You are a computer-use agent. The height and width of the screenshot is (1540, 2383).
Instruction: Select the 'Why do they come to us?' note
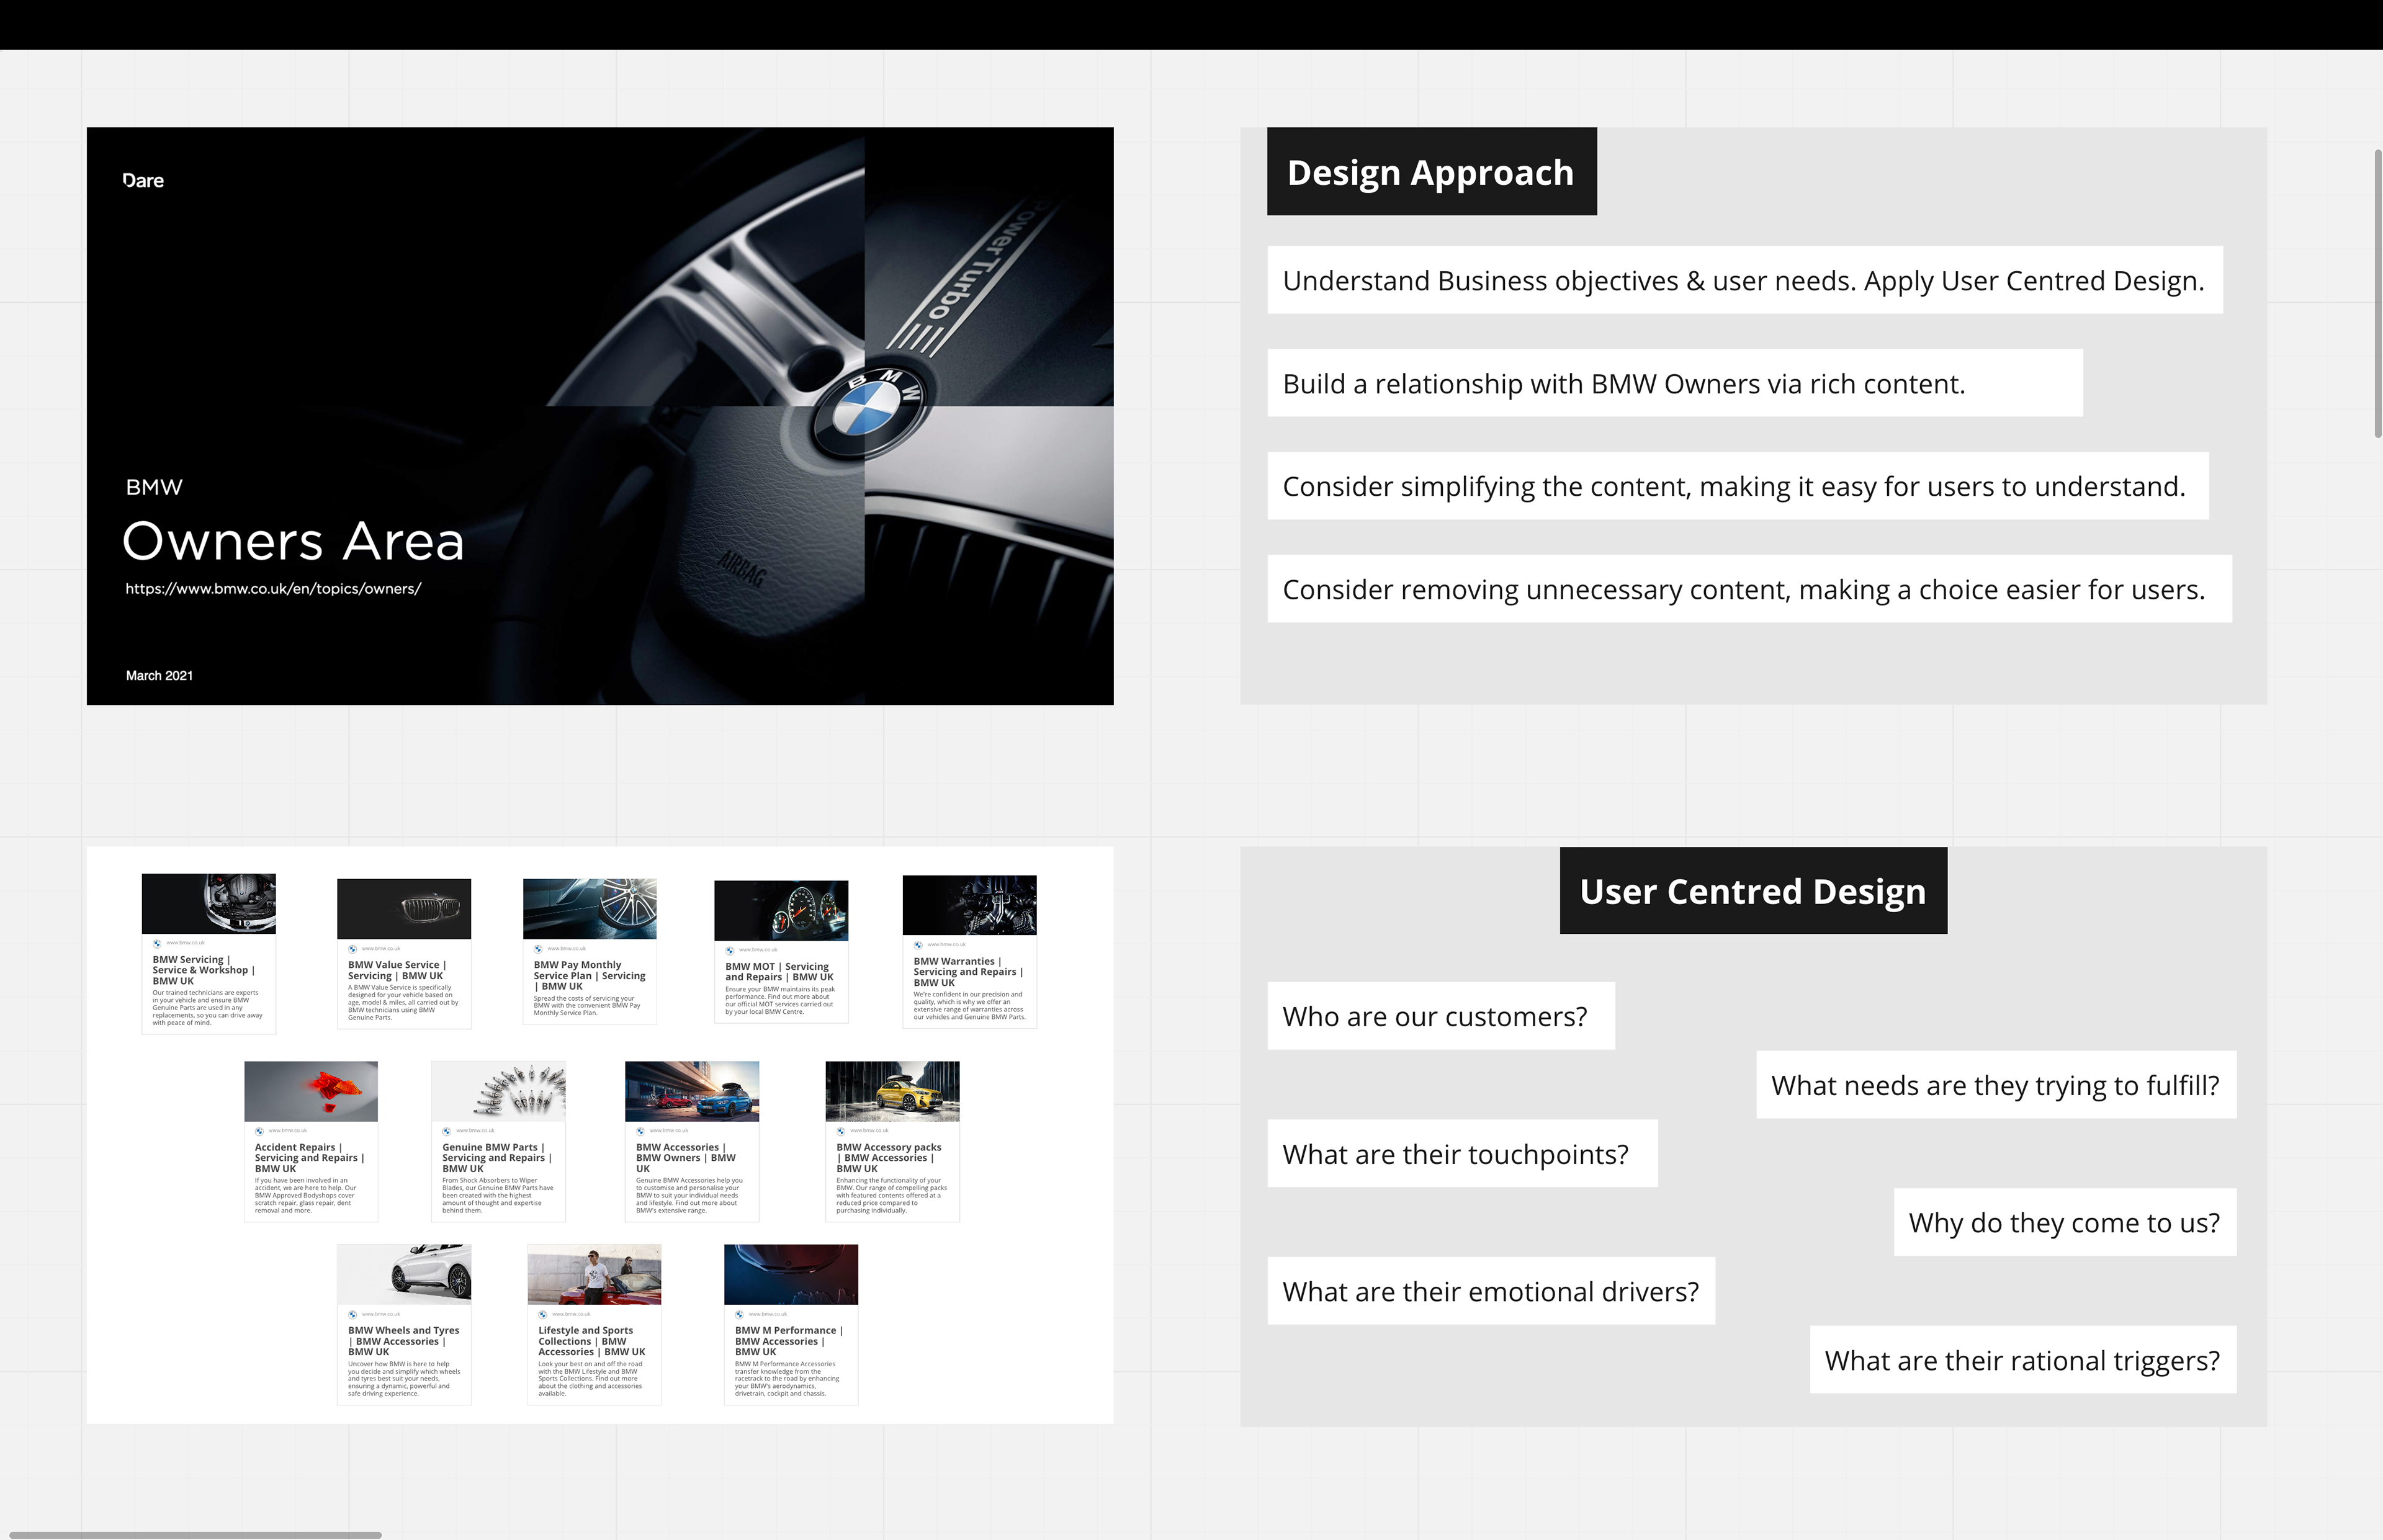2064,1222
